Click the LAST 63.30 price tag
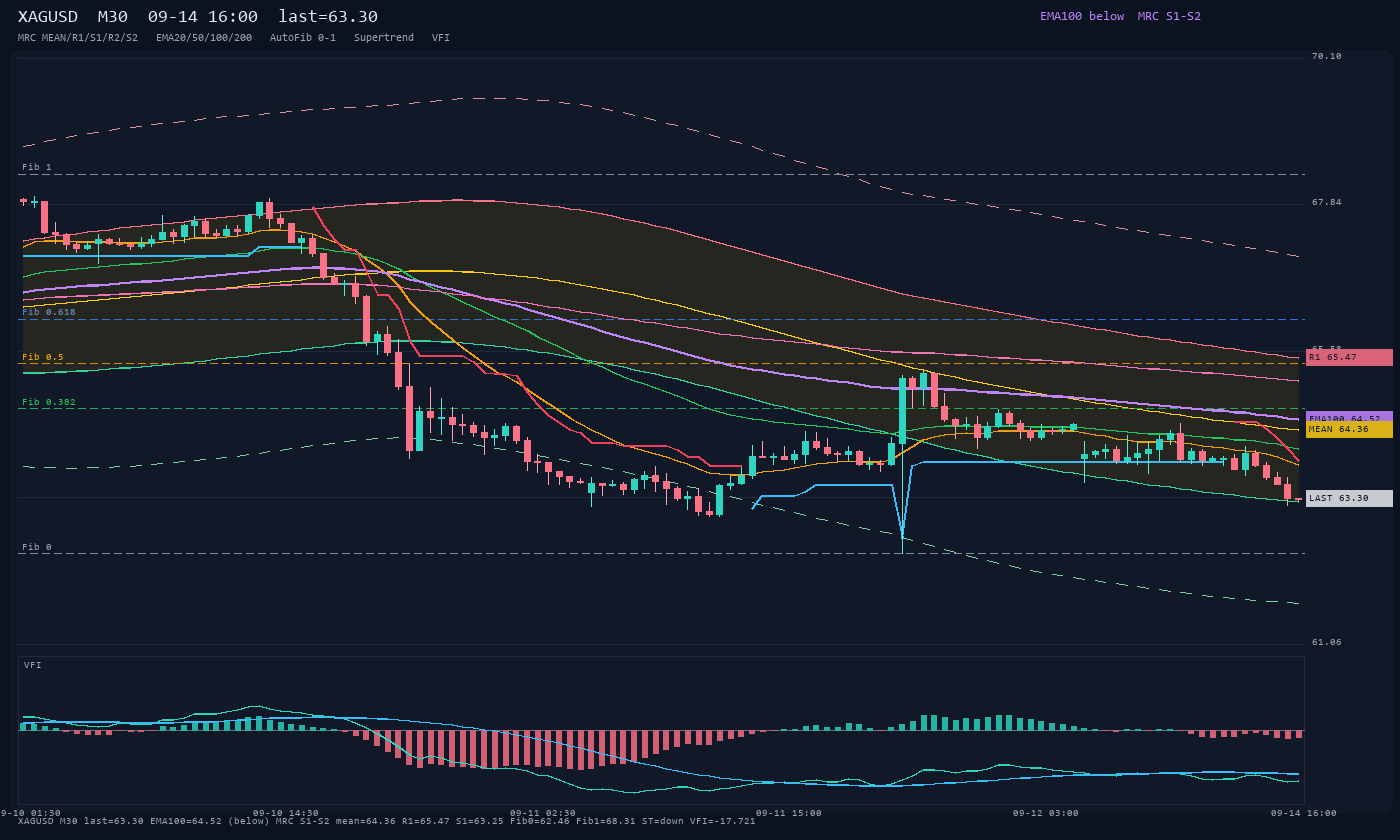This screenshot has height=840, width=1400. pyautogui.click(x=1349, y=498)
